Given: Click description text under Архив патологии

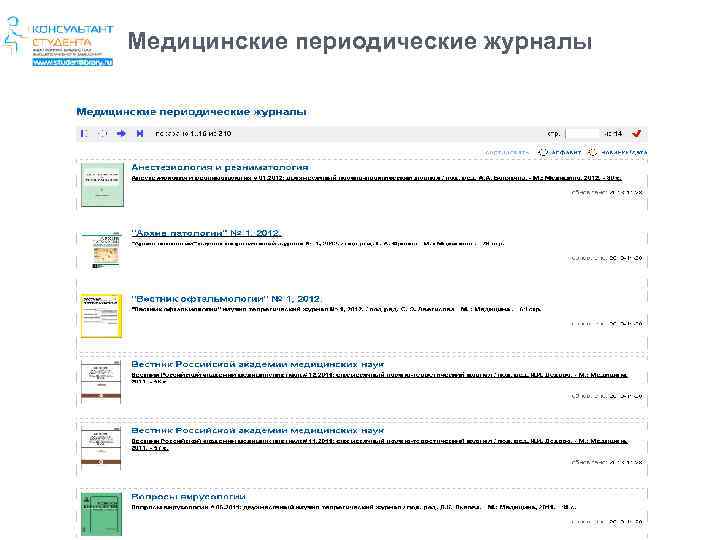Looking at the screenshot, I should click(x=318, y=244).
